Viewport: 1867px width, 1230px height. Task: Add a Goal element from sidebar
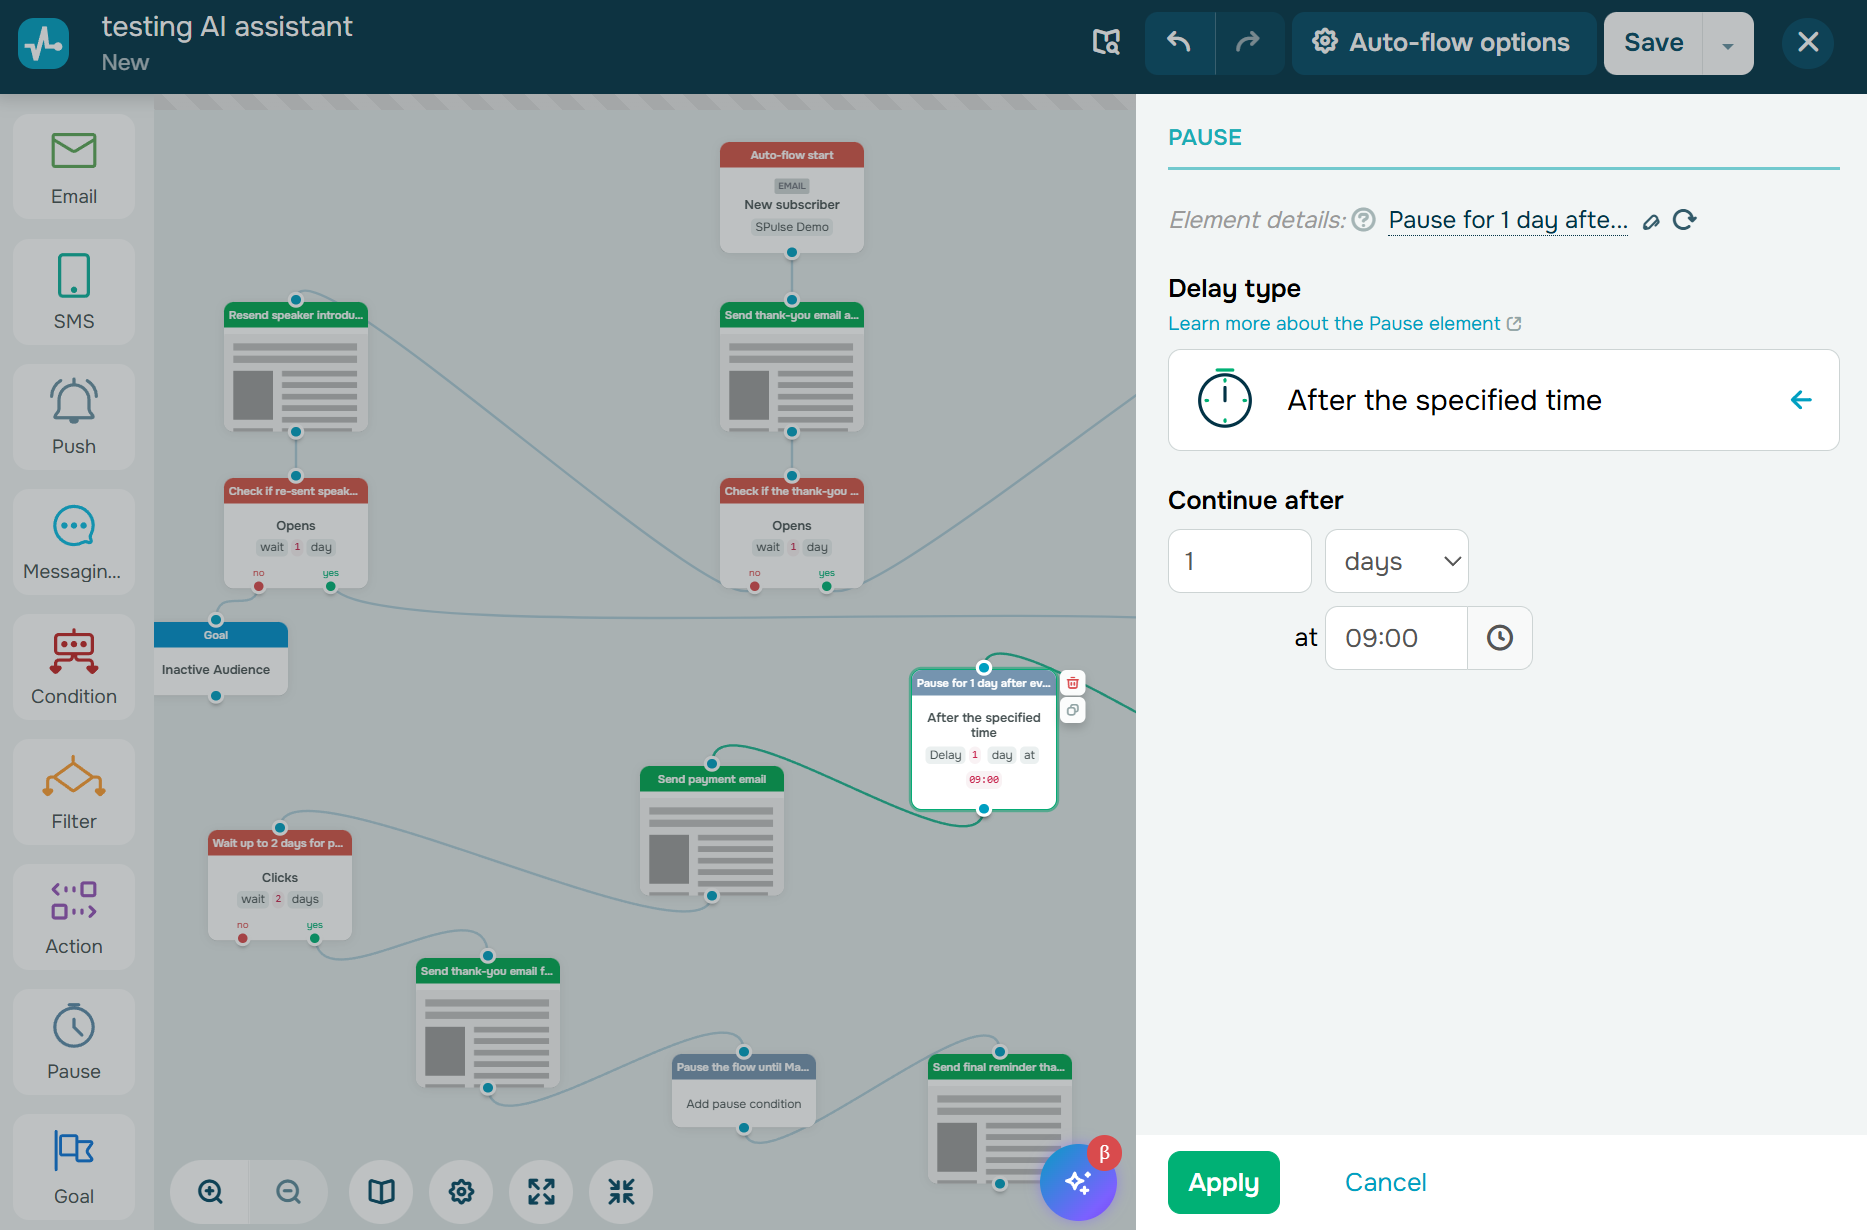click(74, 1167)
